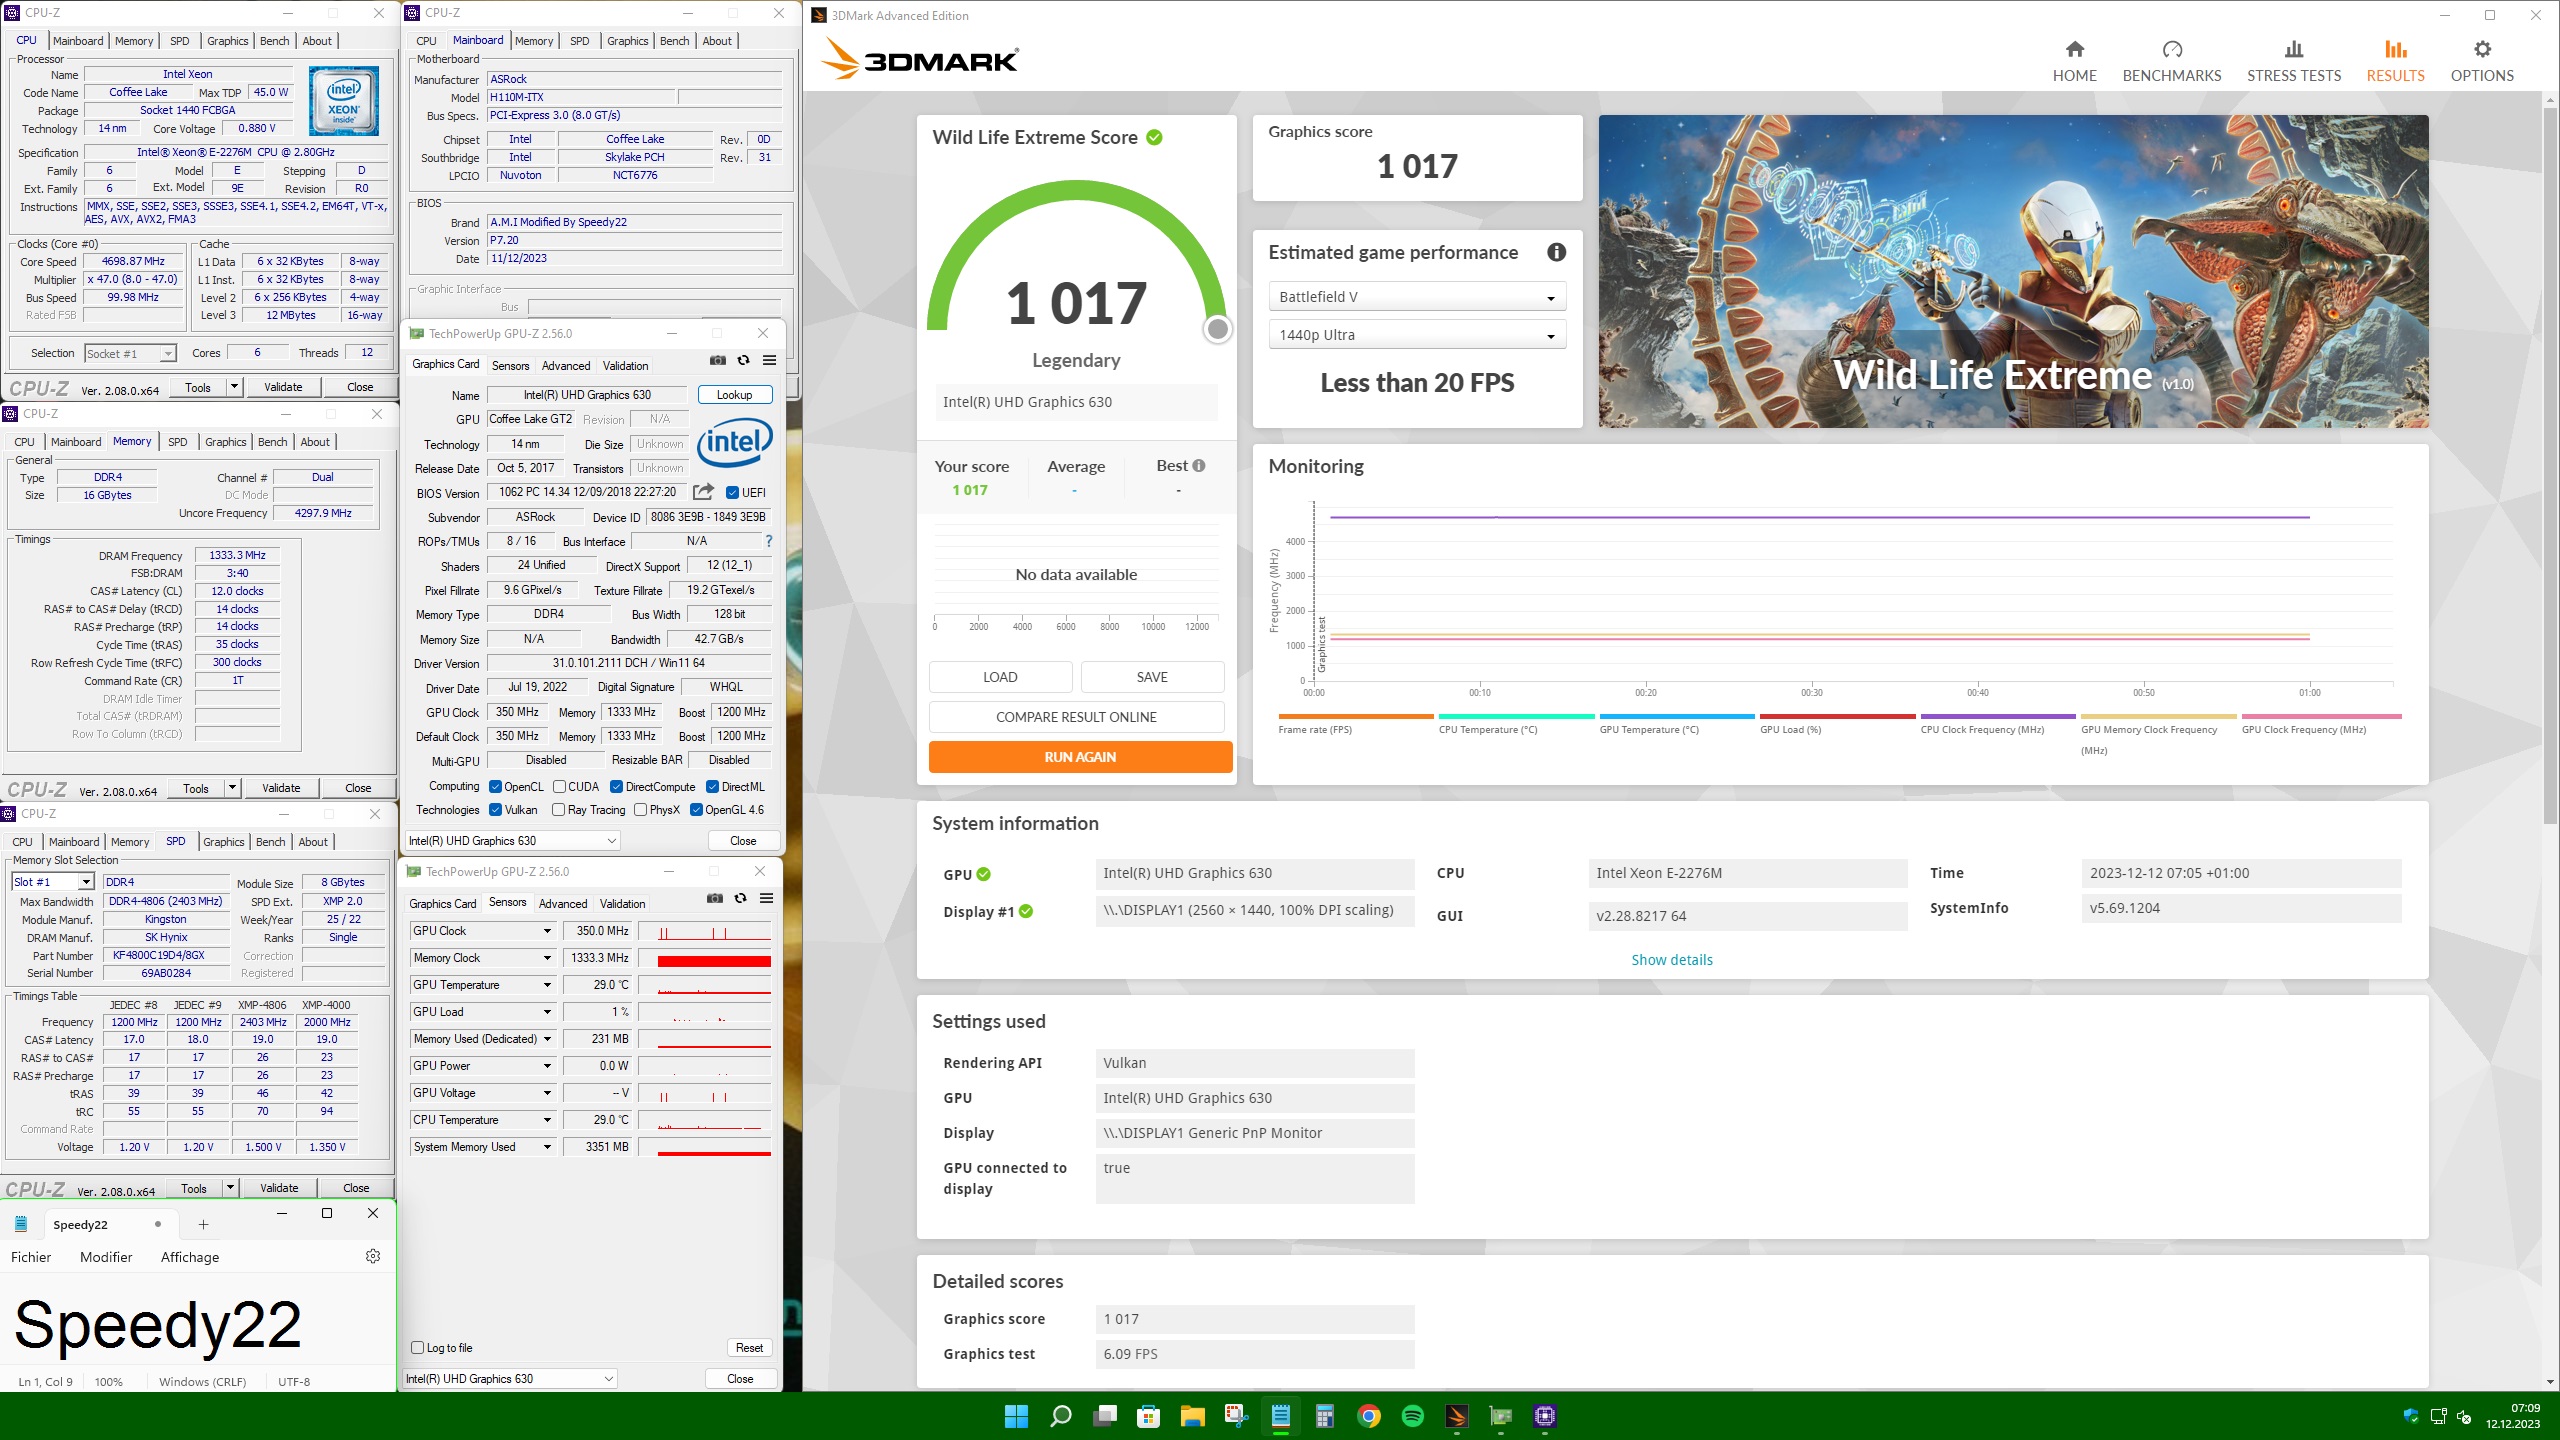Add a new tab in Notepad

[x=203, y=1225]
